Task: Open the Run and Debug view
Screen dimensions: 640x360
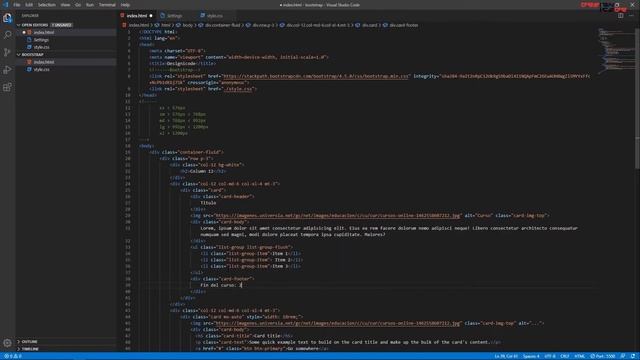Action: pyautogui.click(x=7, y=70)
